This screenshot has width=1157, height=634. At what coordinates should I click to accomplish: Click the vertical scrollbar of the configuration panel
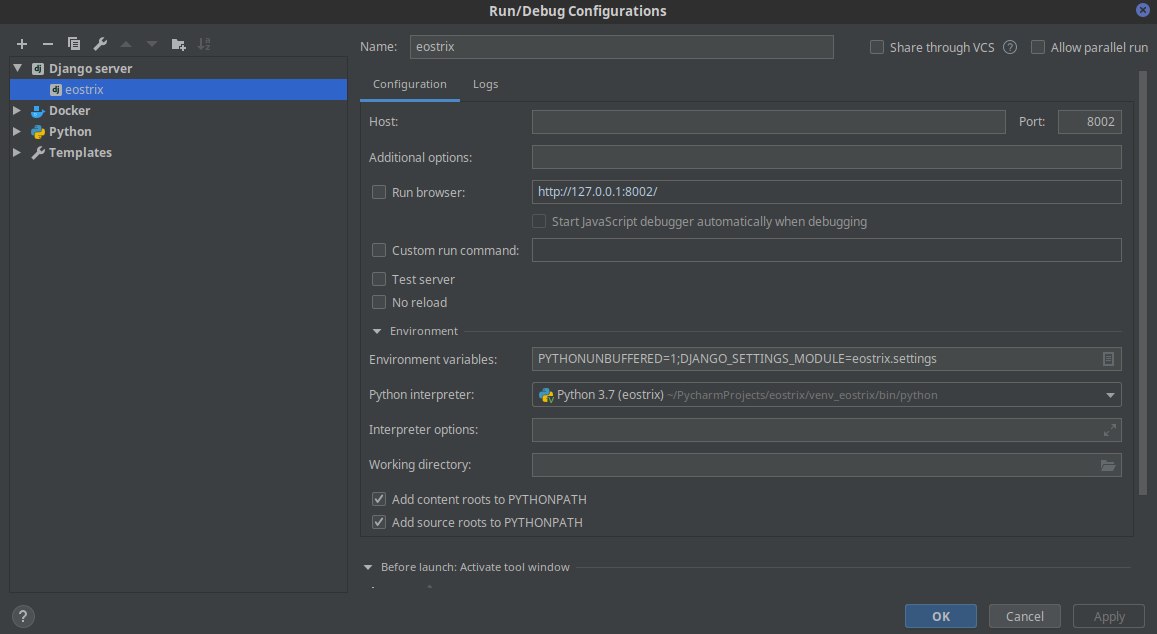(x=1143, y=283)
